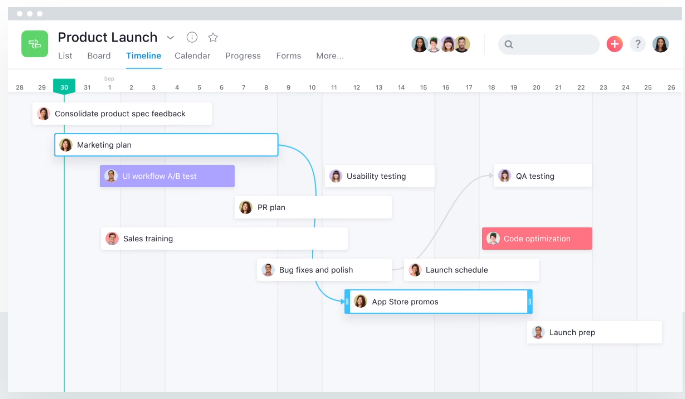
Task: Click the search magnifier icon
Action: click(x=509, y=44)
